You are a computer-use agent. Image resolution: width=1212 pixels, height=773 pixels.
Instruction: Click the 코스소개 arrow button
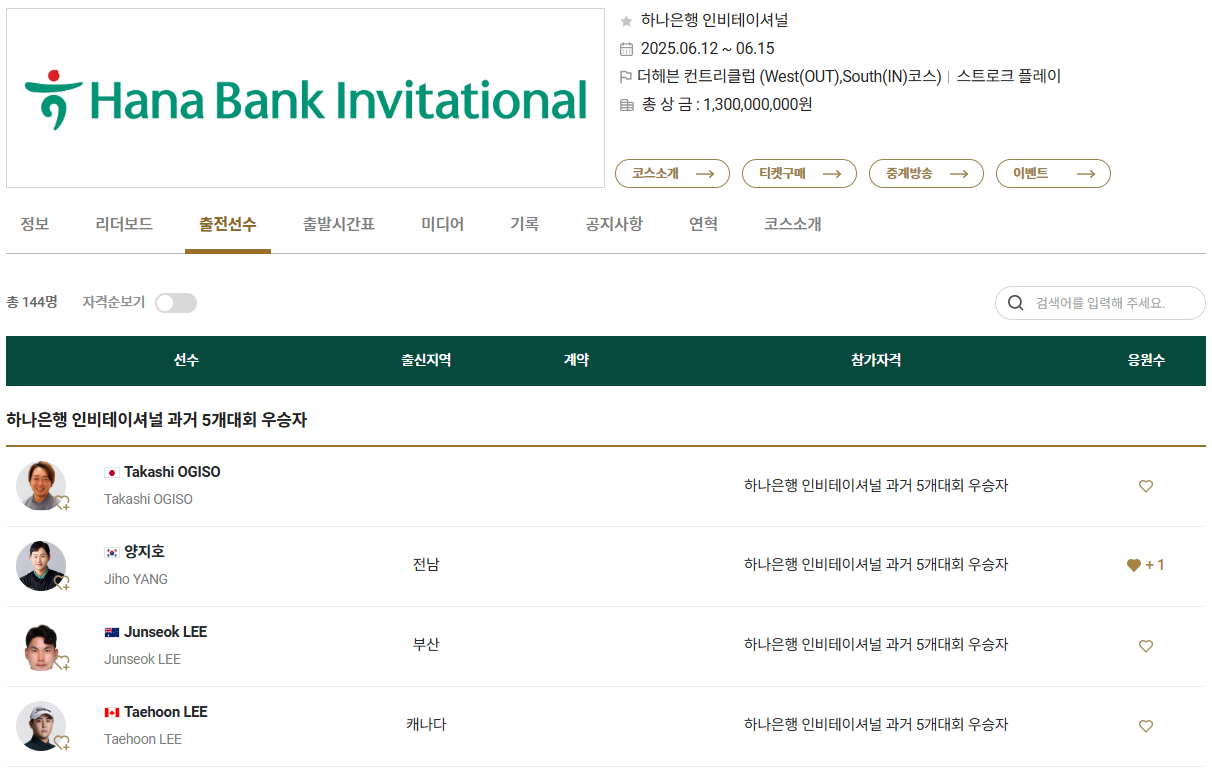click(x=672, y=173)
